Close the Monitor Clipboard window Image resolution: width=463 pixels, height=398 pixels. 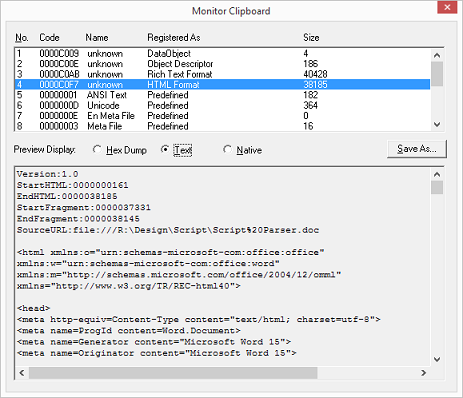click(447, 7)
